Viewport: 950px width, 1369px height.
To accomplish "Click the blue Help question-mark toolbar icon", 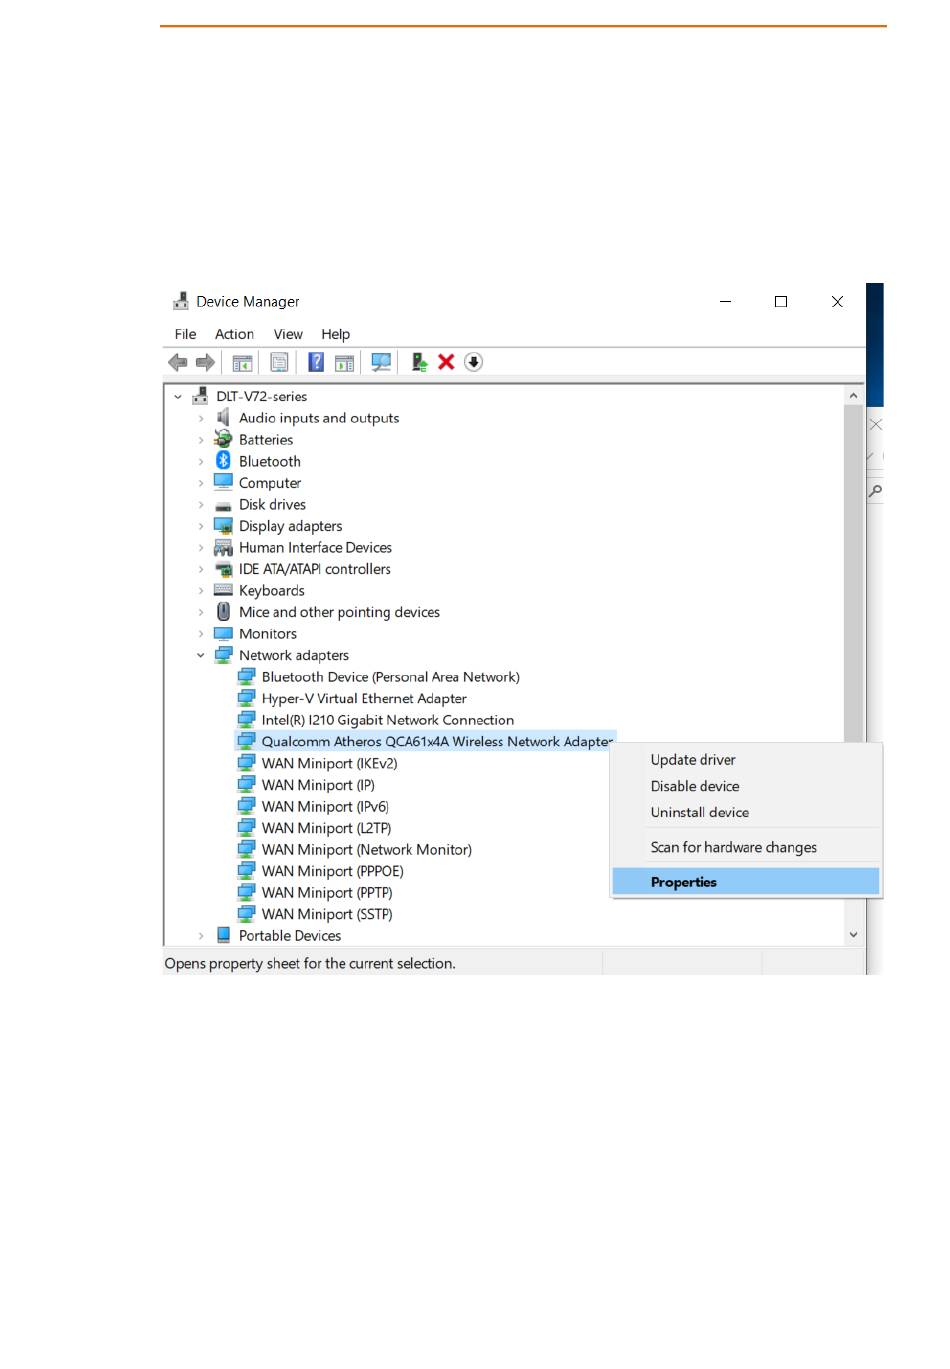I will pyautogui.click(x=316, y=362).
